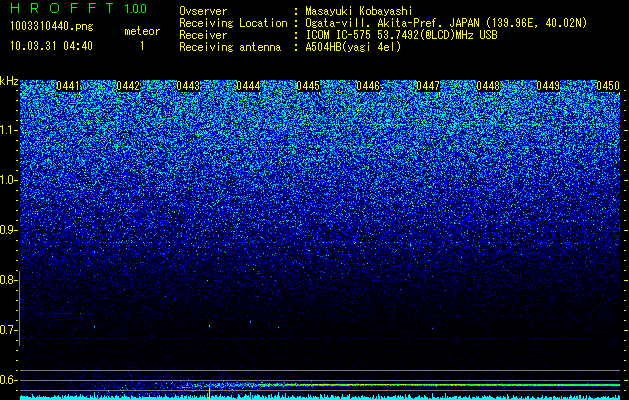629x400 pixels.
Task: Click the 0.9 kHz axis label
Action: (x=8, y=230)
